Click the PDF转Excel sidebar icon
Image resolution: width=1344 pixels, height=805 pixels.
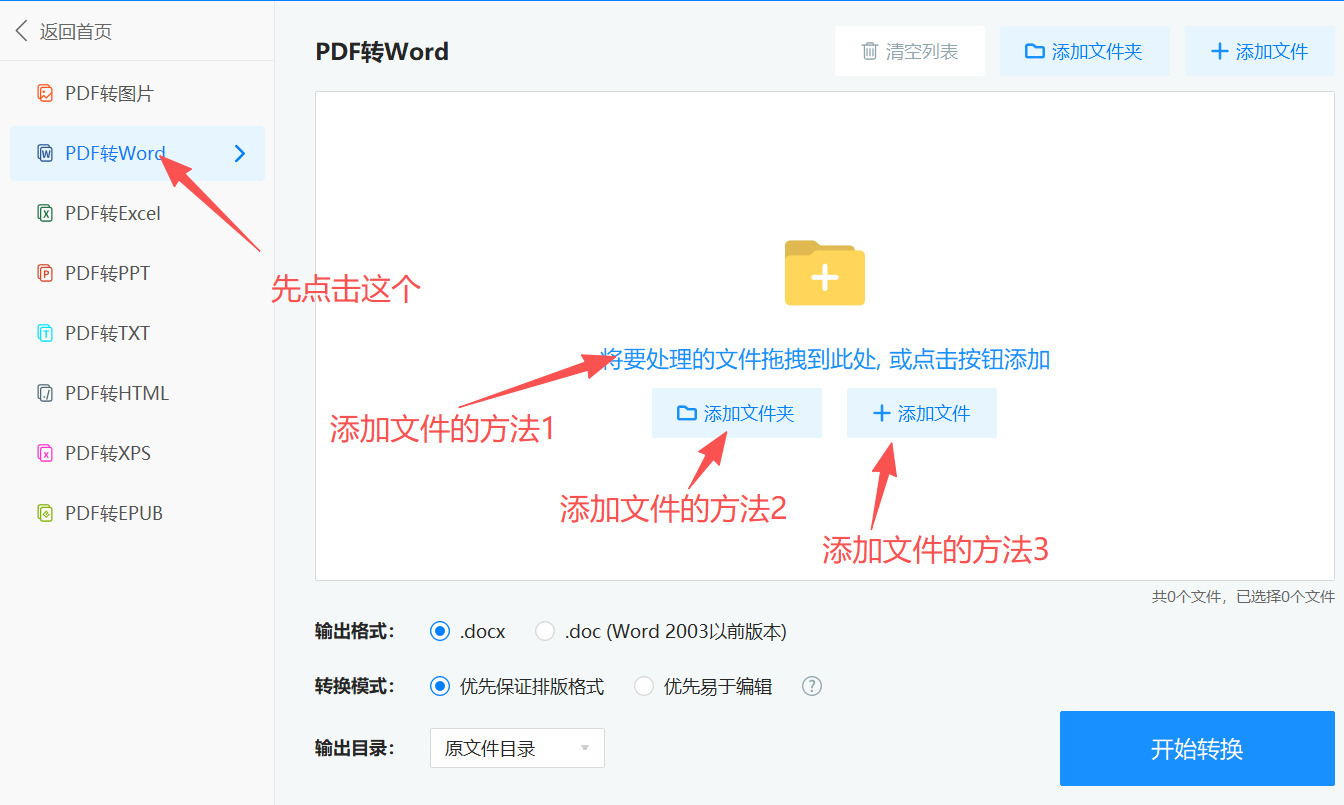coord(45,214)
